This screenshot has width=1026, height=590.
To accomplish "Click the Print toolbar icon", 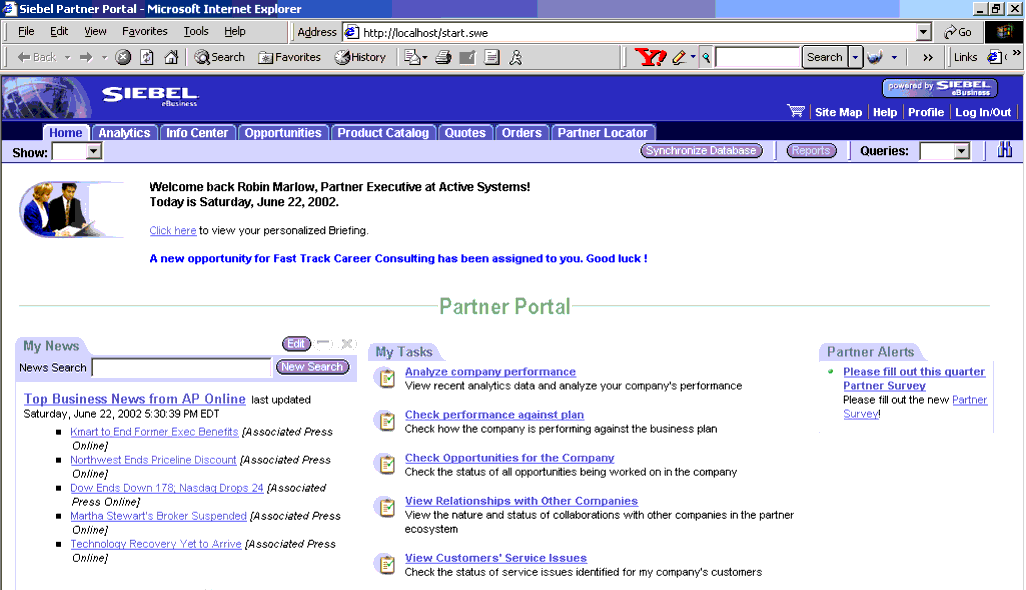I will (x=444, y=58).
